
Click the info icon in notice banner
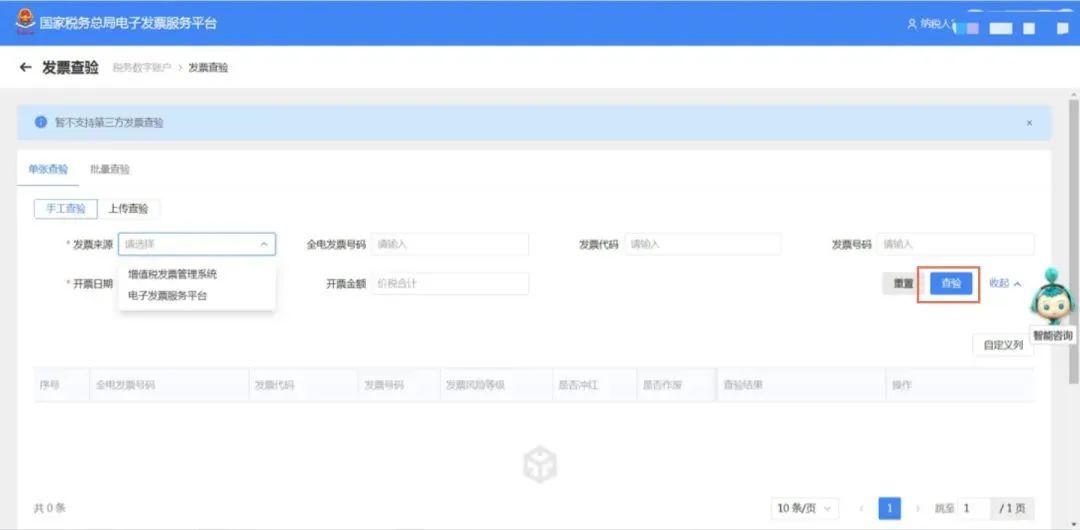click(41, 122)
